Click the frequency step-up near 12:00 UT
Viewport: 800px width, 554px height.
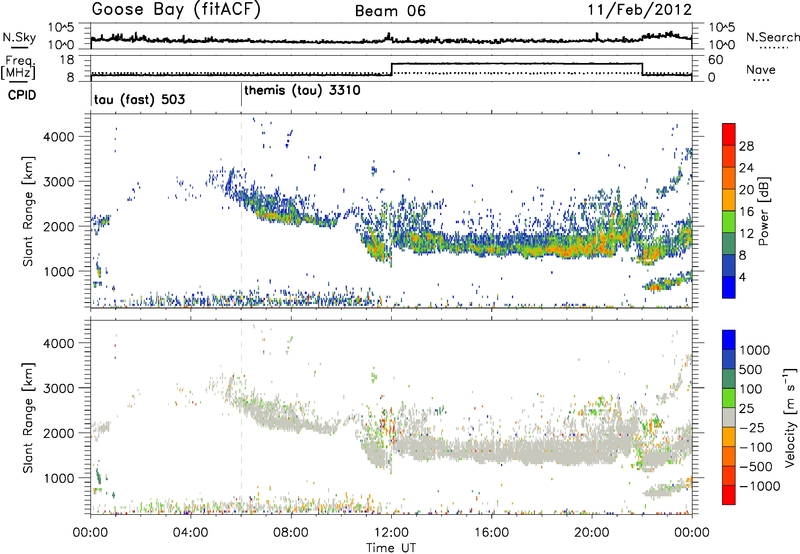coord(391,69)
